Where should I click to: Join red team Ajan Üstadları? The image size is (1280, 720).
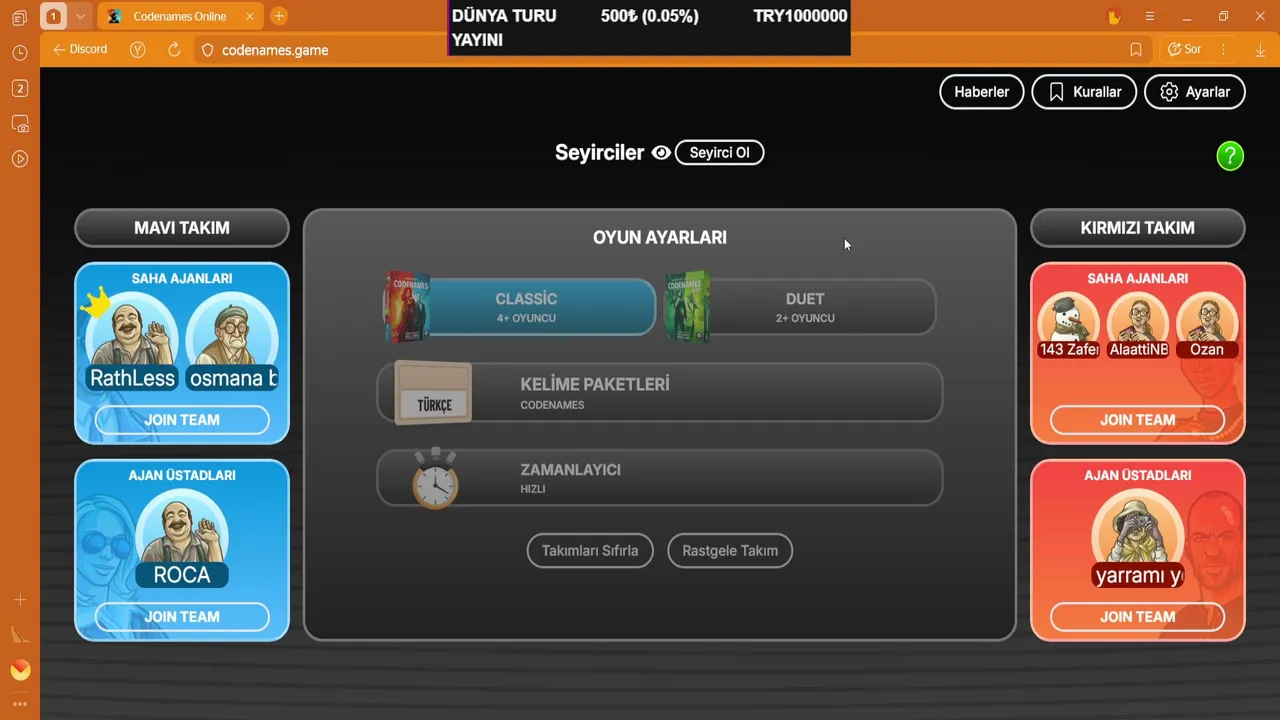(1138, 617)
